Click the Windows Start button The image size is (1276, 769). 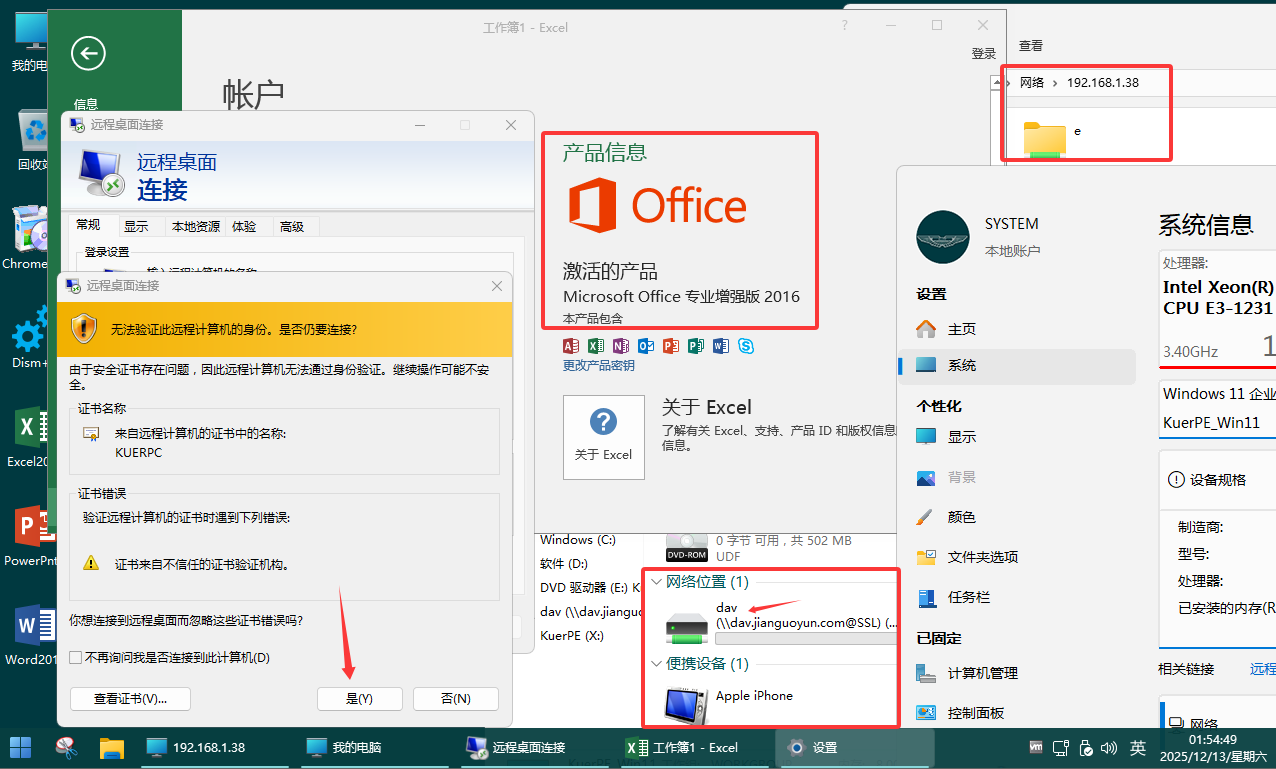tap(20, 747)
